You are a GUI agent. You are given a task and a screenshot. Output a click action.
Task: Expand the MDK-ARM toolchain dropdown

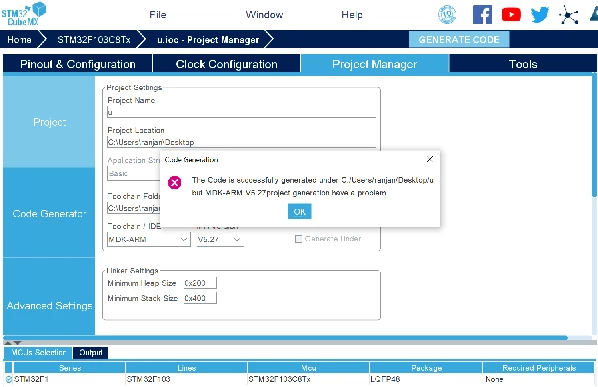tap(148, 239)
